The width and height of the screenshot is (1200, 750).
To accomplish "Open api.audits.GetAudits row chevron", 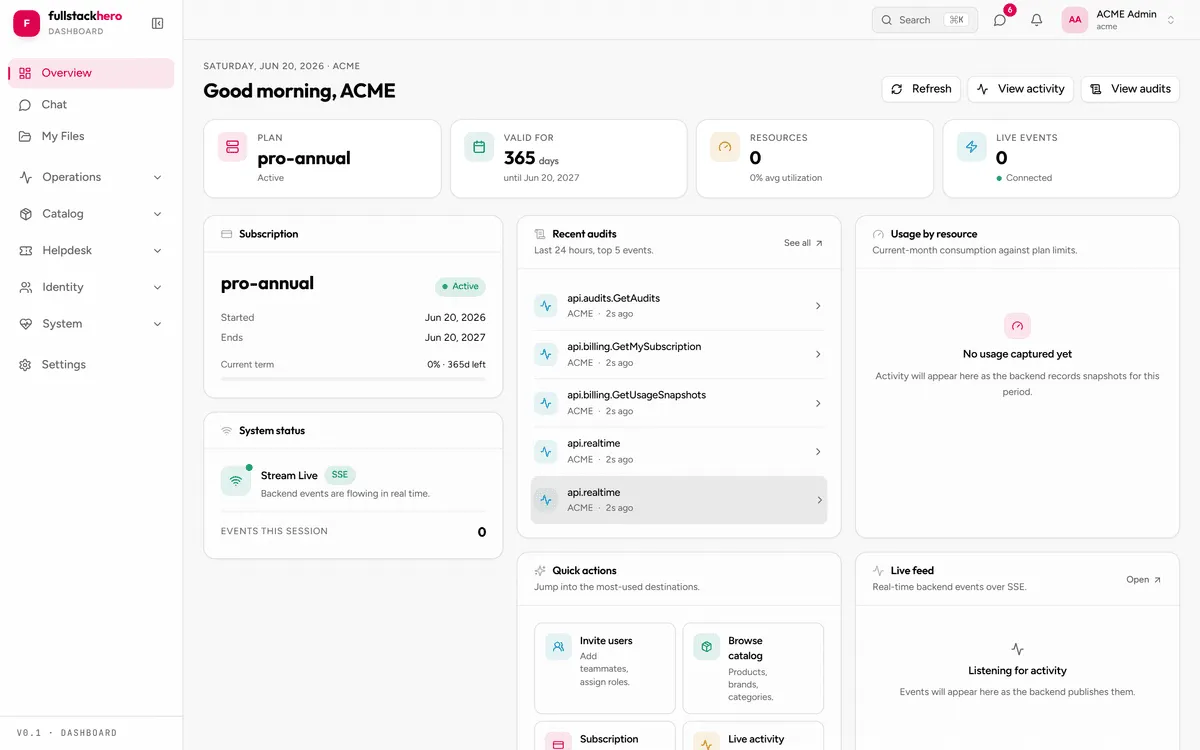I will 818,306.
